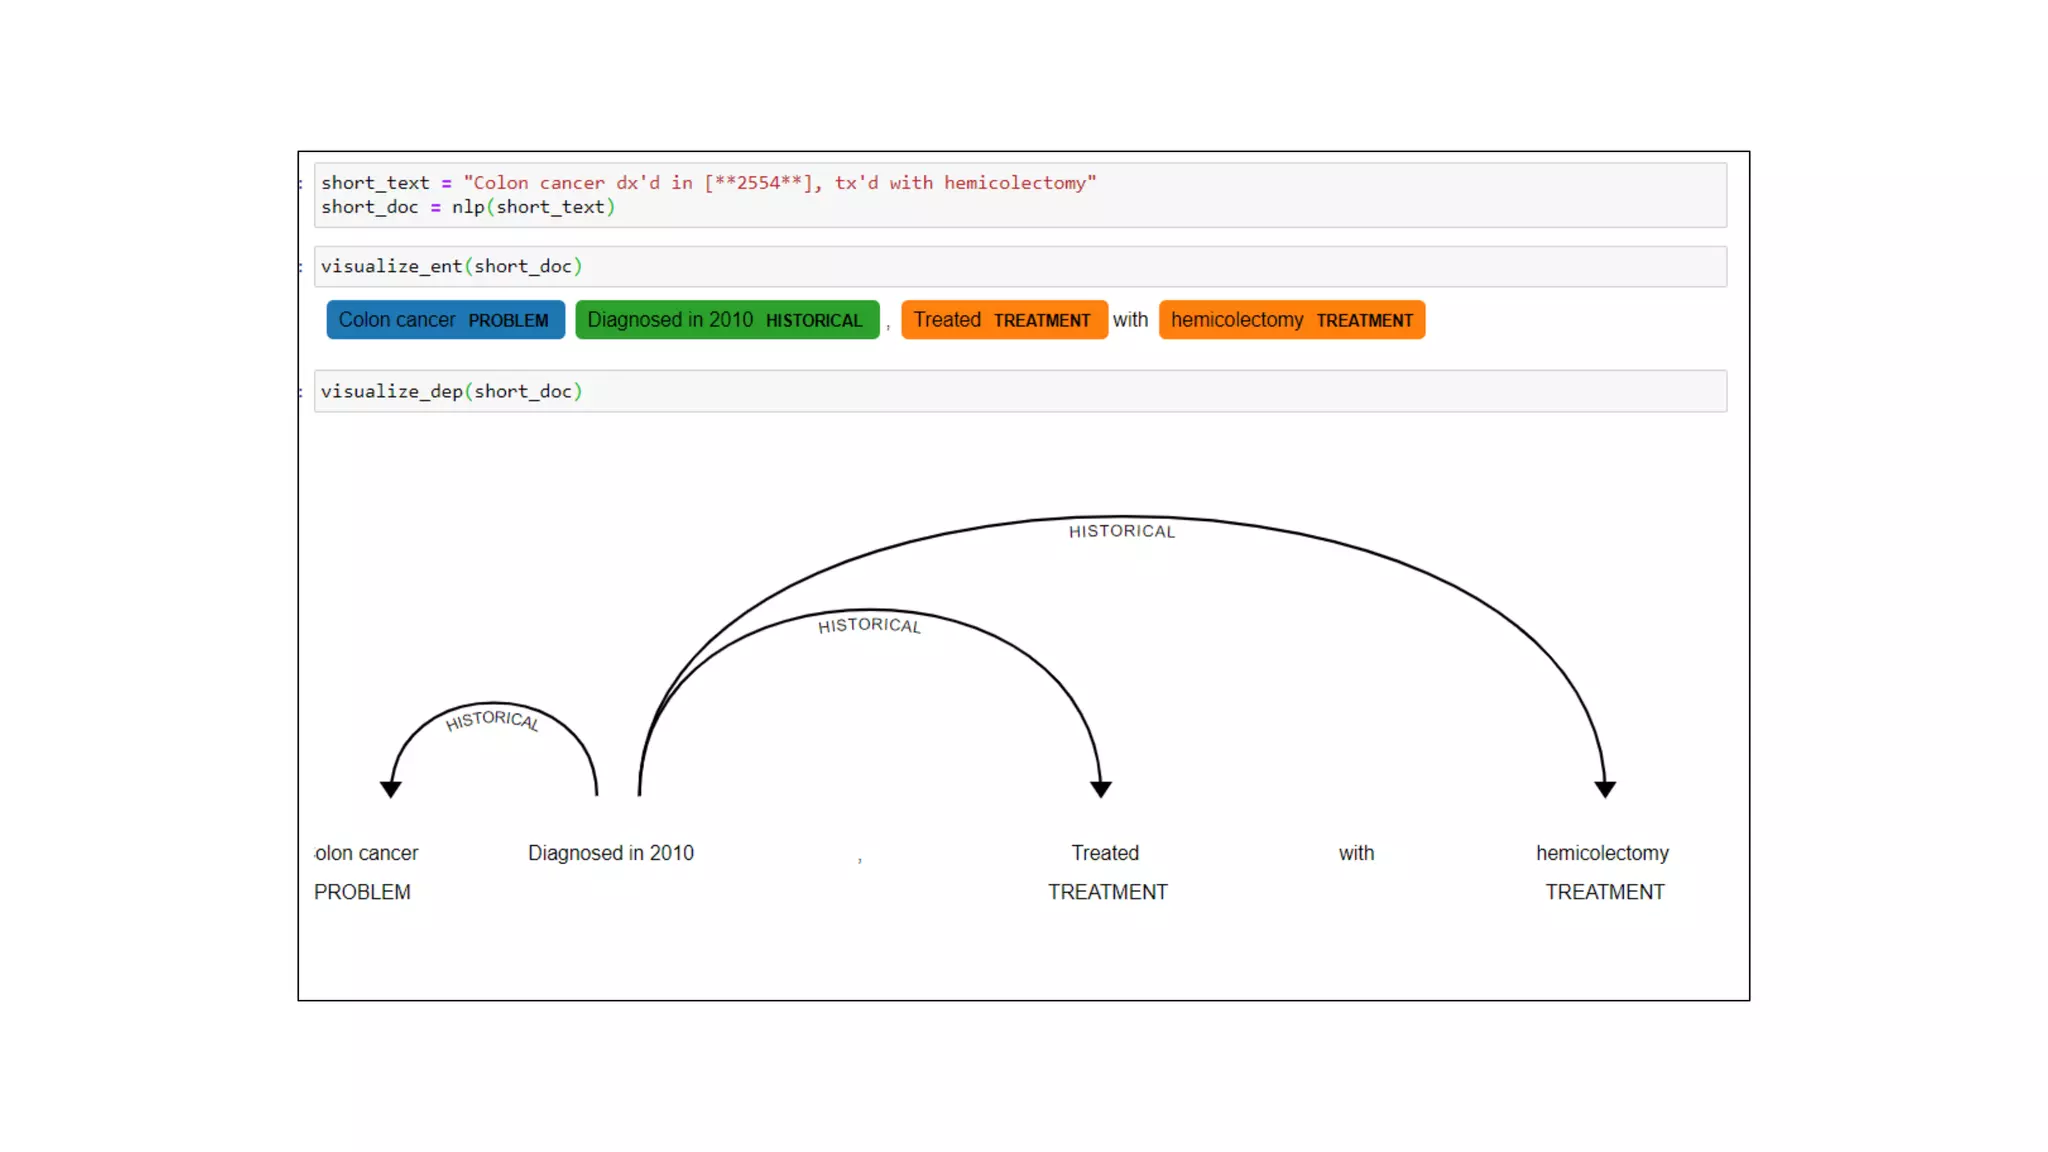
Task: Click the 'with' token in dependency graph
Action: pyautogui.click(x=1356, y=853)
